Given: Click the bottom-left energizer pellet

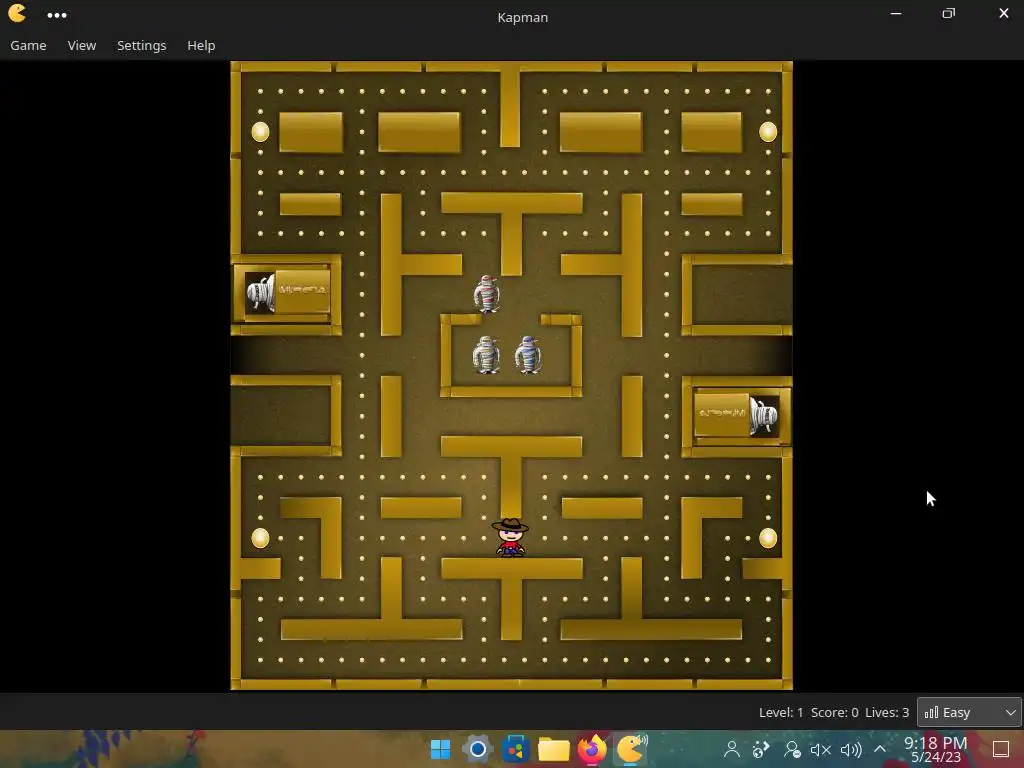Looking at the screenshot, I should tap(261, 538).
